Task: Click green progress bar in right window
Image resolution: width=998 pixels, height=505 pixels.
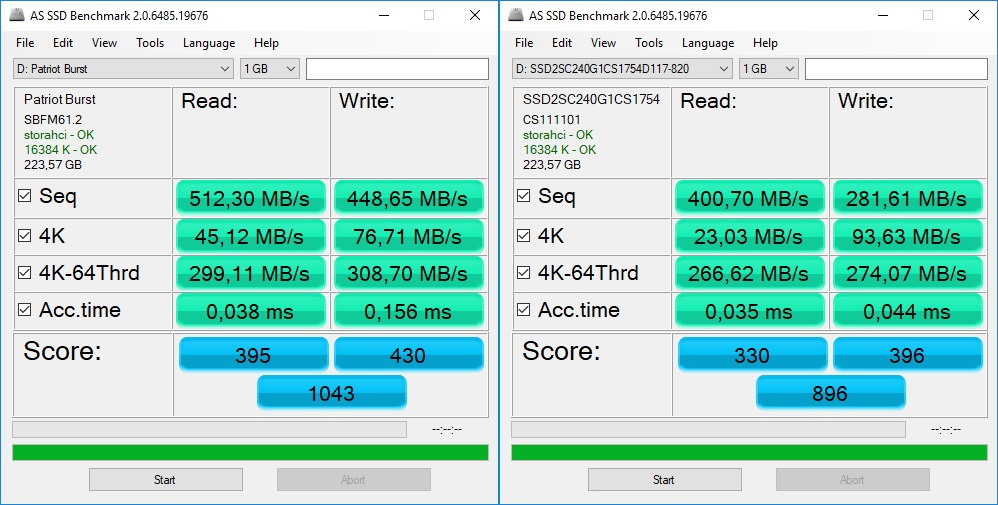Action: tap(749, 452)
